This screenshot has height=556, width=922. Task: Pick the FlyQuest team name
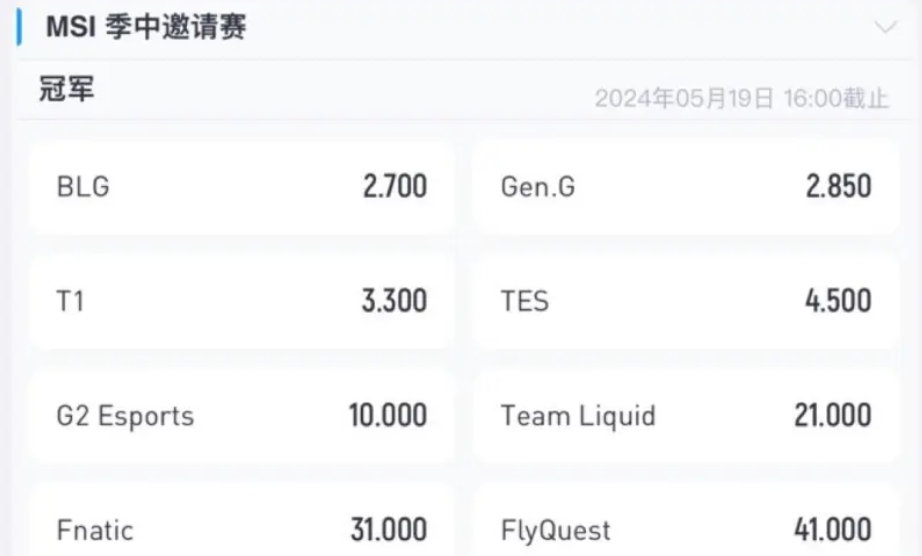(x=555, y=529)
